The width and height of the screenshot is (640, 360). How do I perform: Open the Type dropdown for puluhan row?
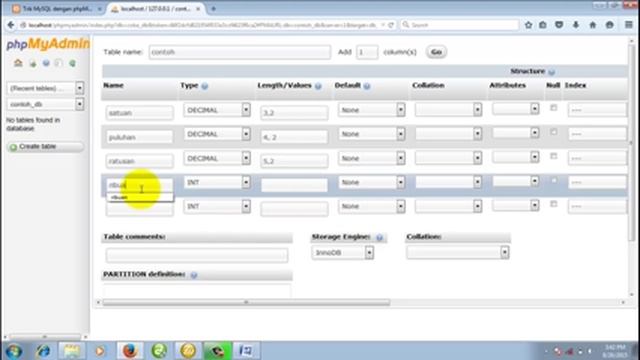click(x=217, y=134)
